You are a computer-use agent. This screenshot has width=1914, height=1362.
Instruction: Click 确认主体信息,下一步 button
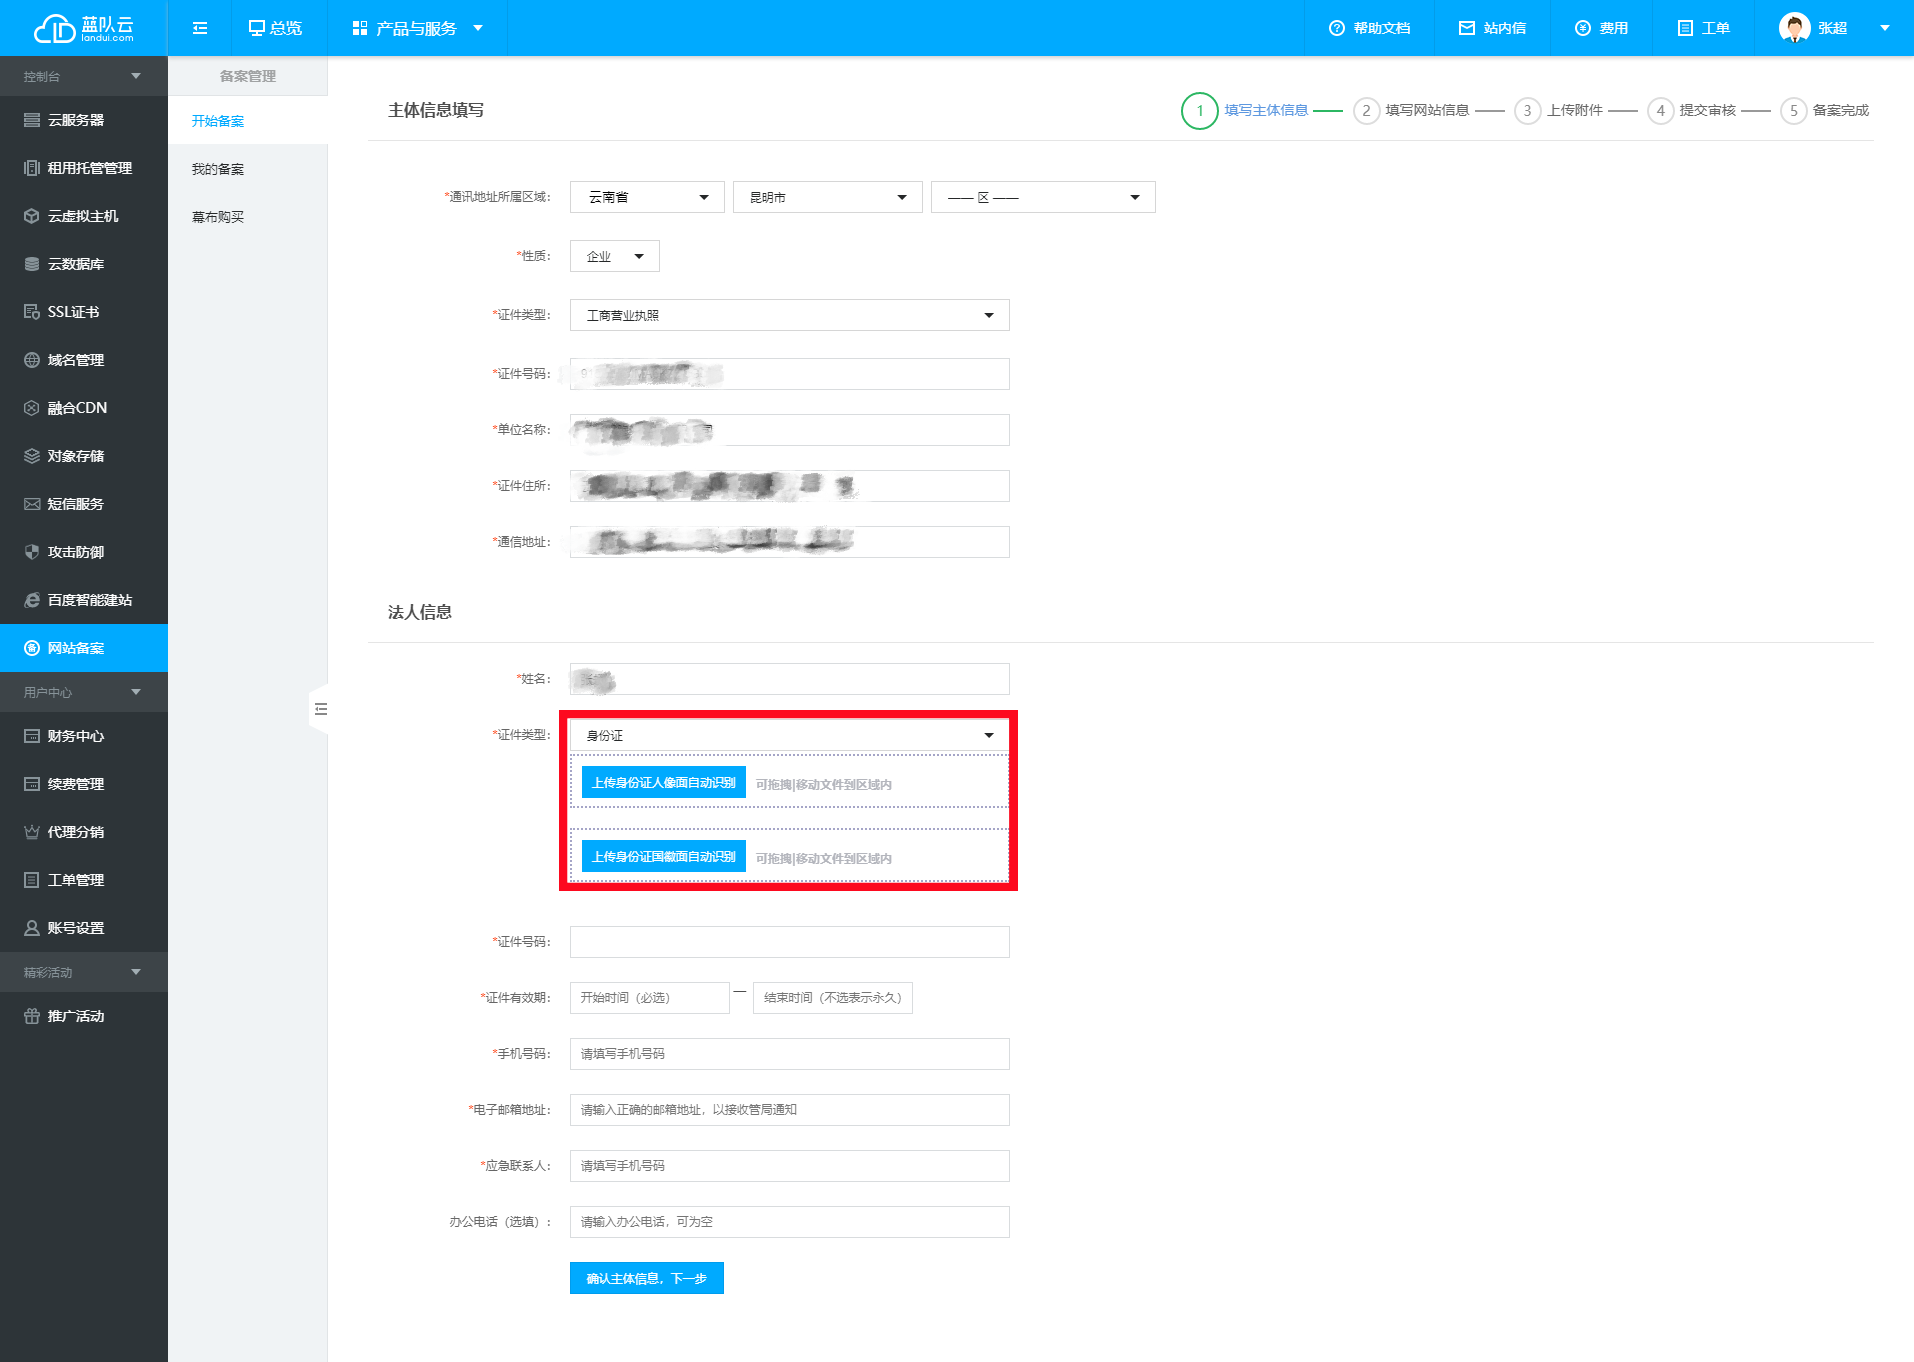(x=646, y=1278)
